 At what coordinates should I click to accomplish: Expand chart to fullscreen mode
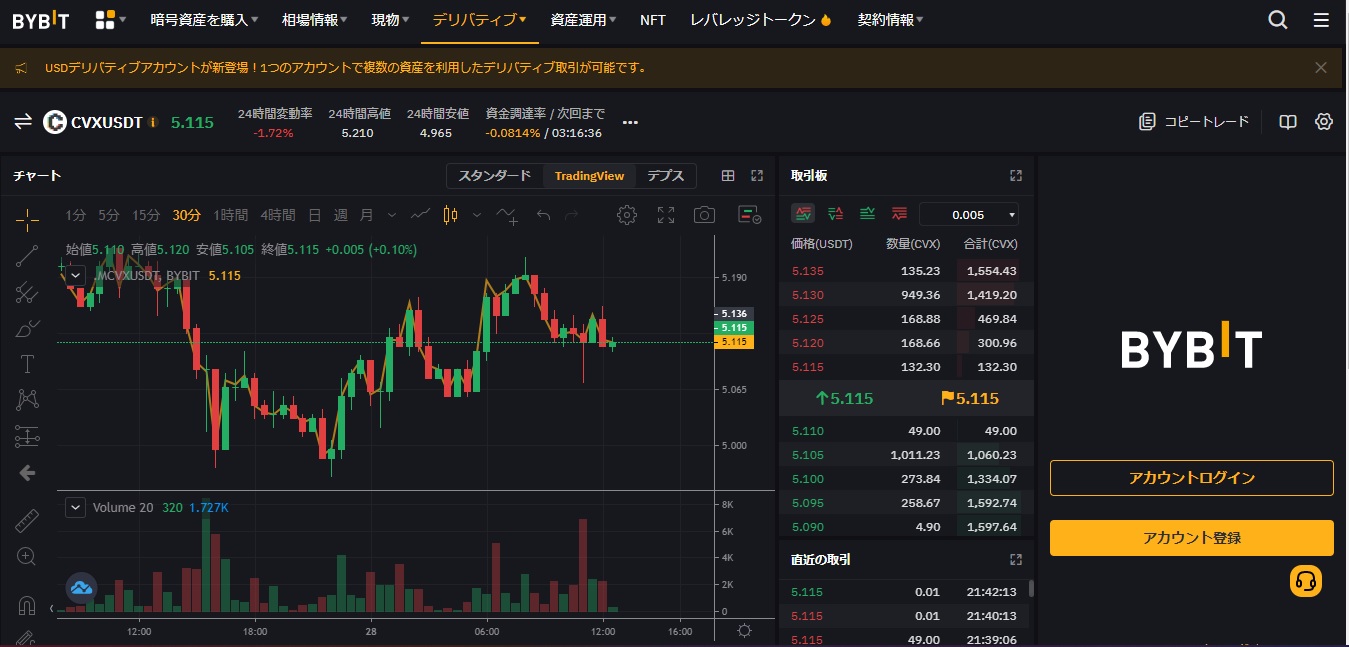point(665,214)
